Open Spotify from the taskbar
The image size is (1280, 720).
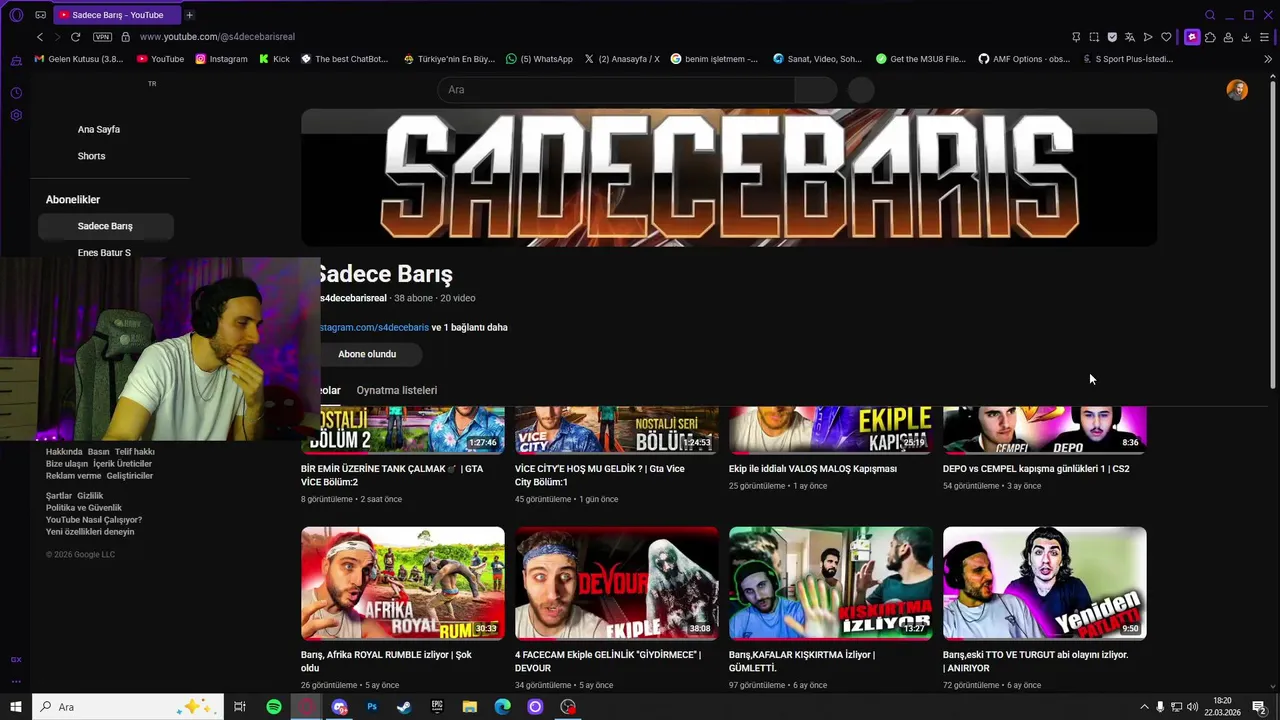(x=274, y=707)
